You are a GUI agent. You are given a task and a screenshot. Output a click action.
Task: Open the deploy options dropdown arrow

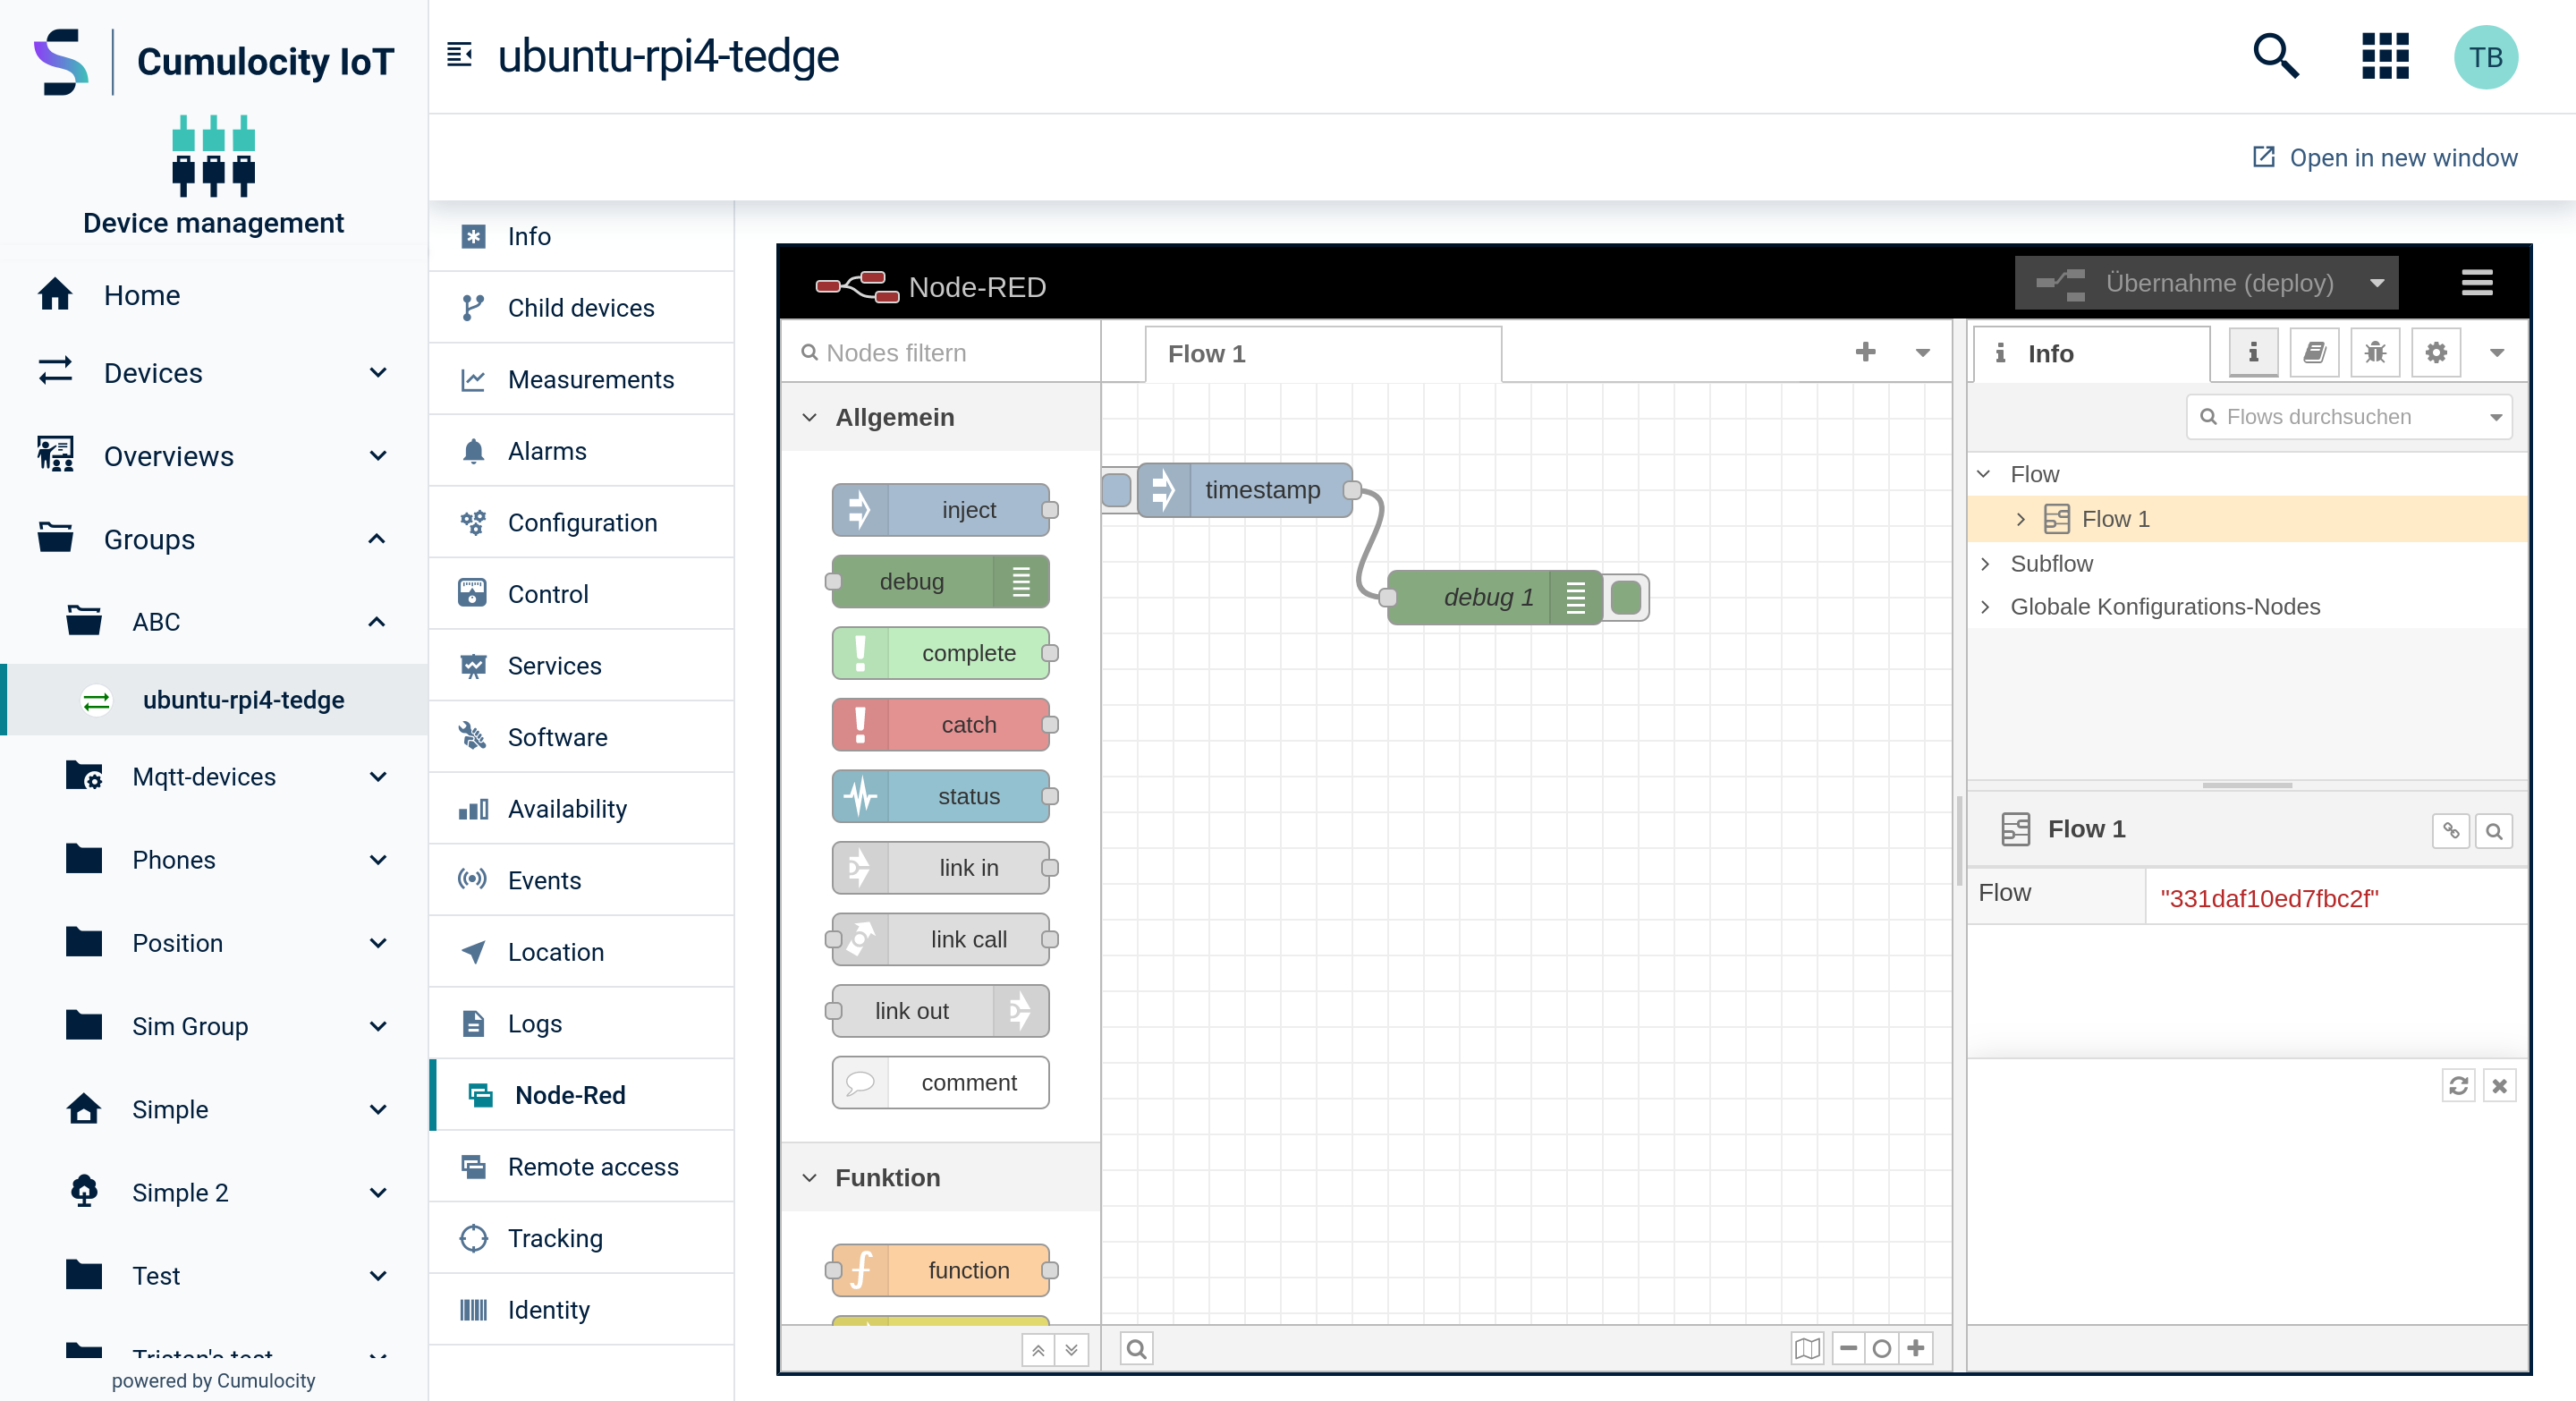[x=2376, y=283]
